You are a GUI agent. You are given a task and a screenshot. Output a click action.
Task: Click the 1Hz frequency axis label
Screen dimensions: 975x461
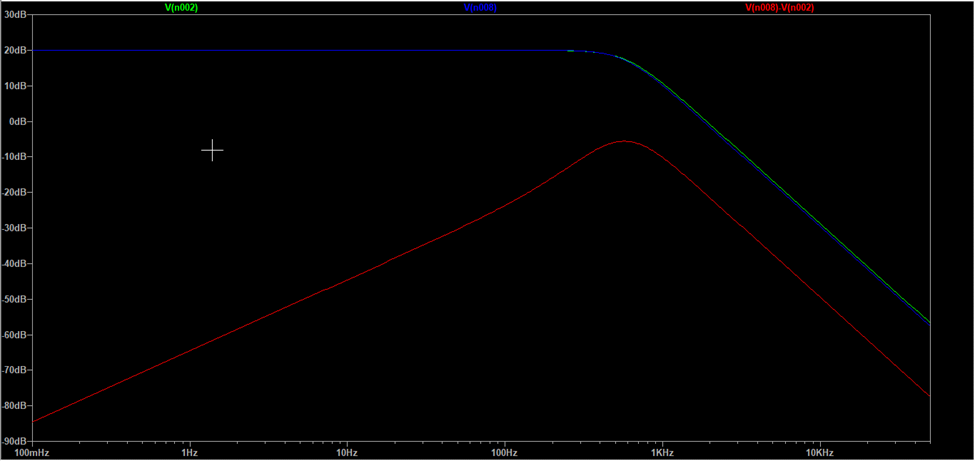pyautogui.click(x=188, y=453)
